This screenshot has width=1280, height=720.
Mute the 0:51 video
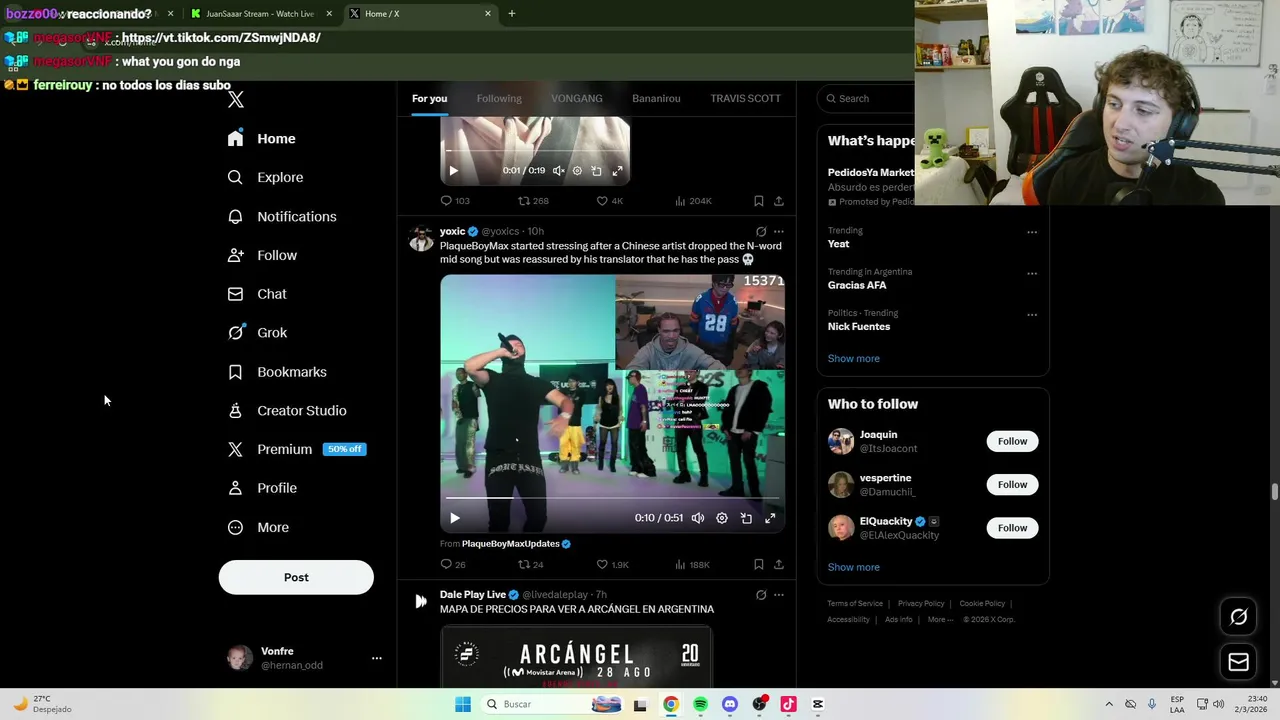pos(698,518)
